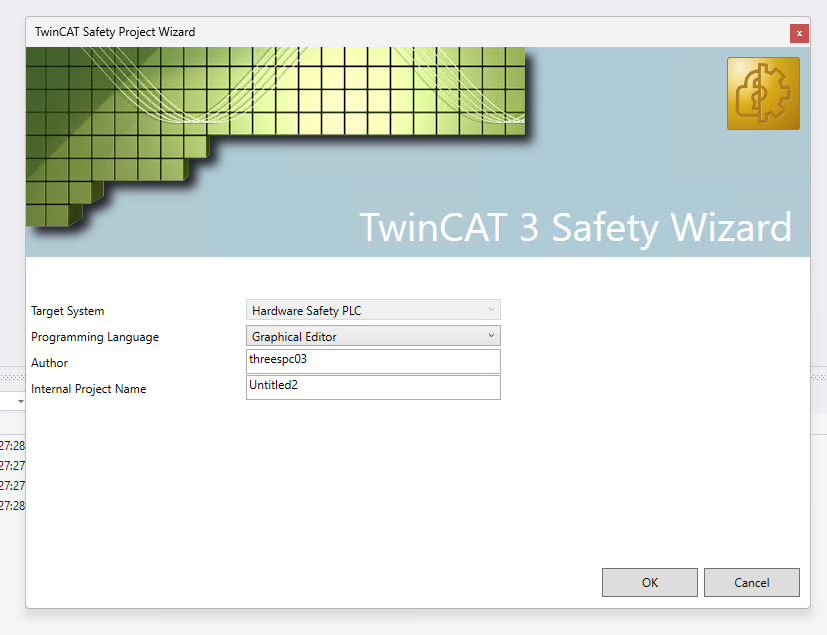Click the Internal Project Name label
The image size is (827, 635).
(89, 389)
